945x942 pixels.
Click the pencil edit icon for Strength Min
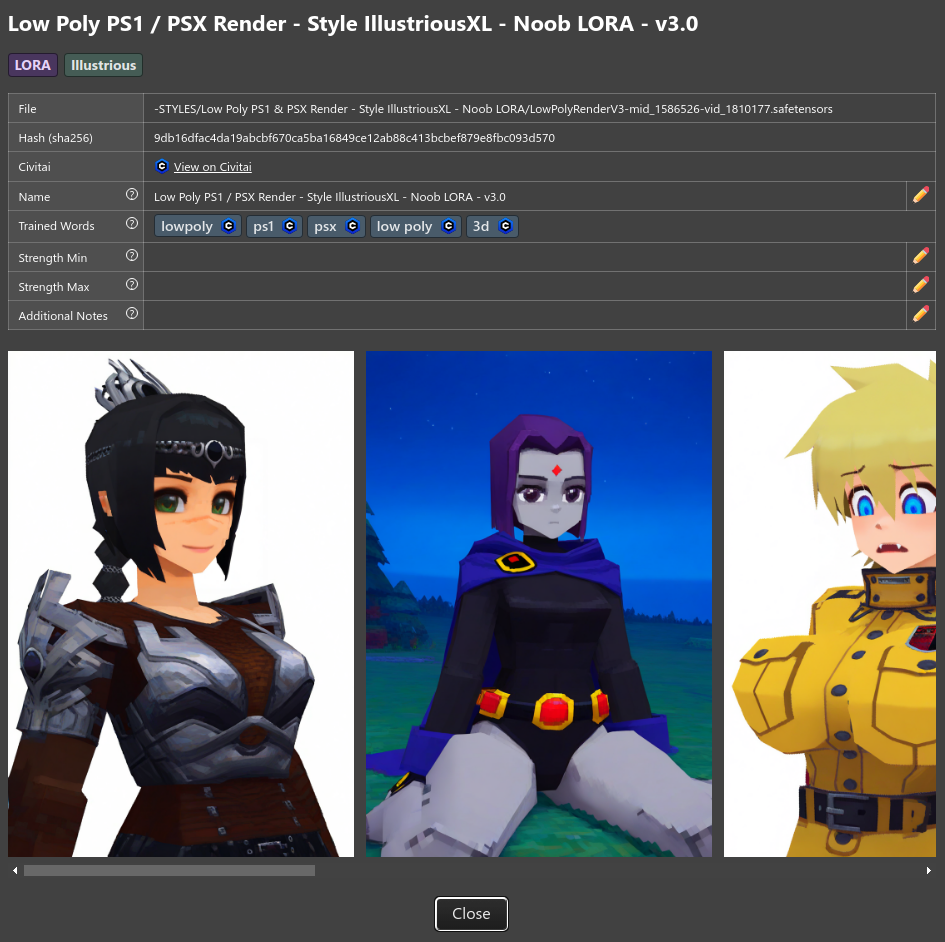tap(920, 256)
